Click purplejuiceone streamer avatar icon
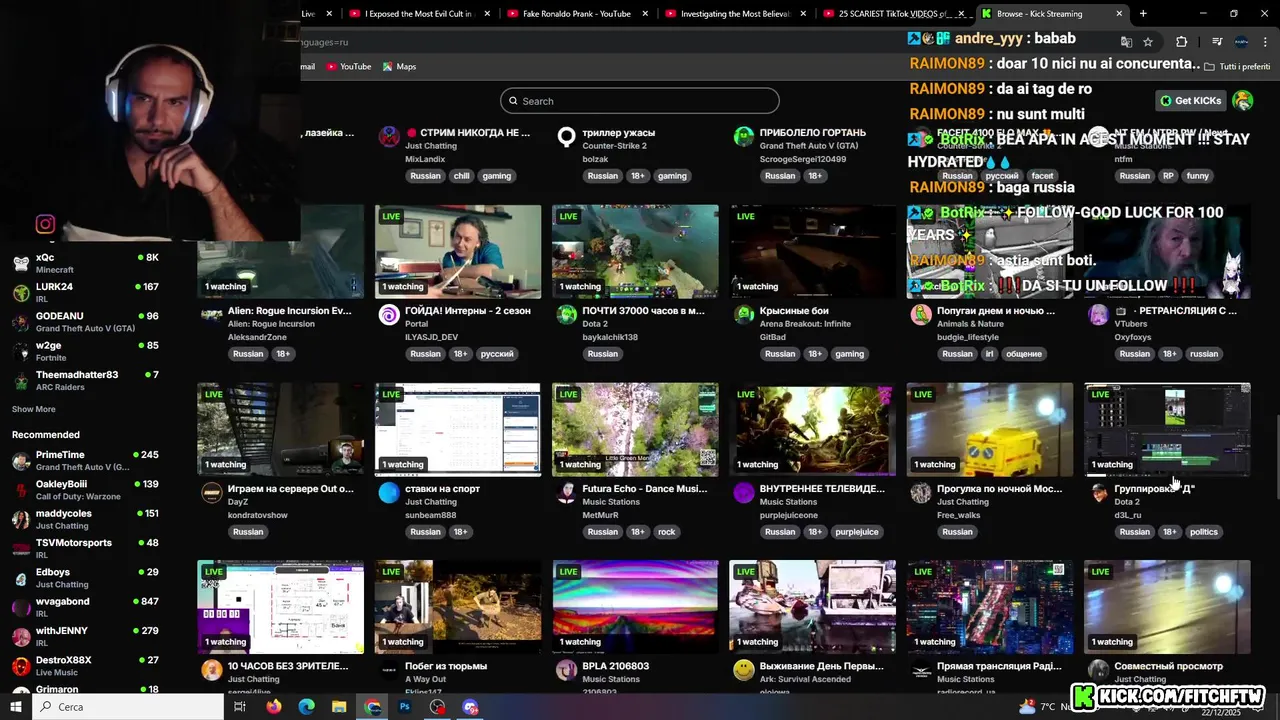1280x720 pixels. [743, 493]
